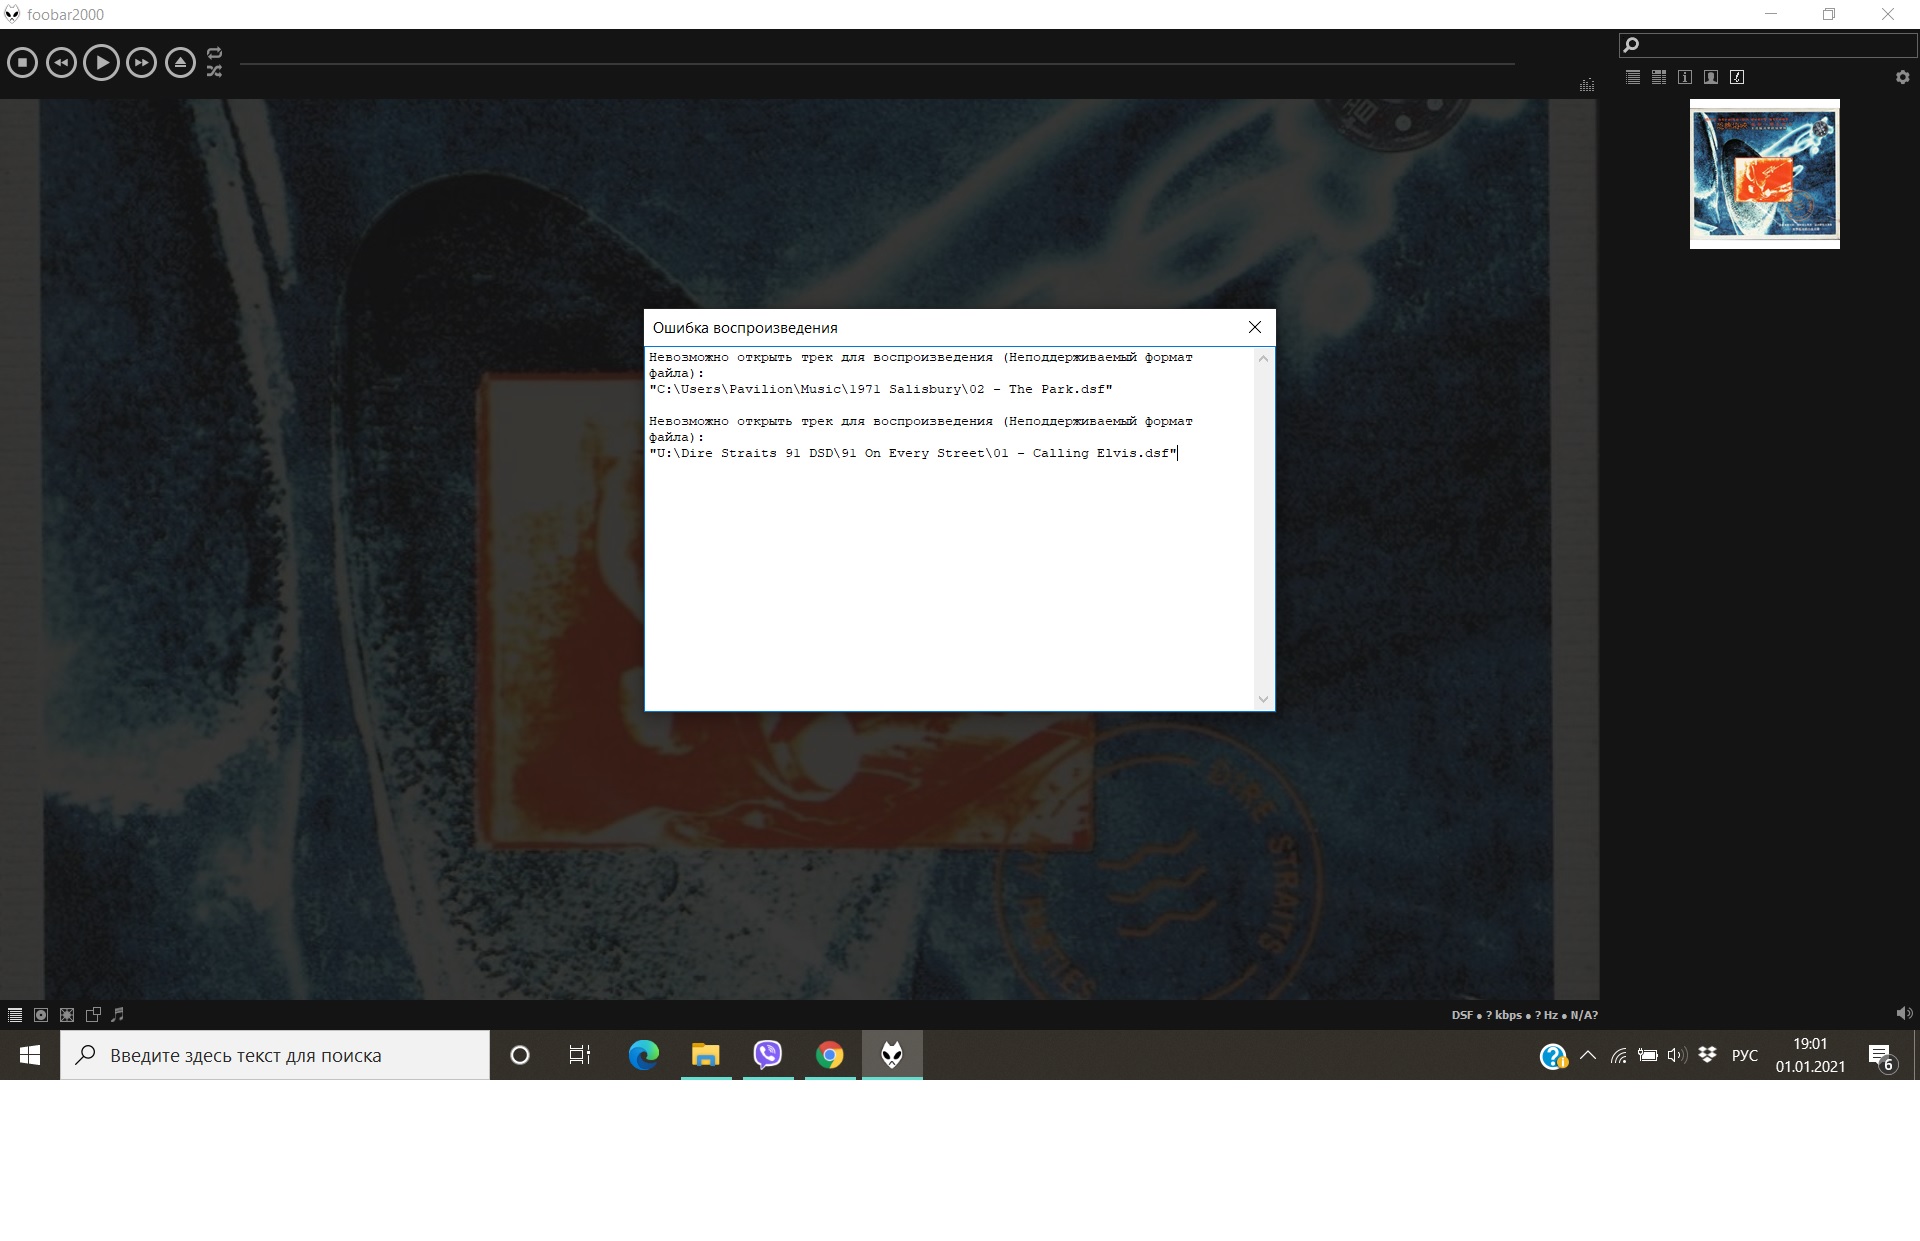This screenshot has height=1241, width=1920.
Task: Skip to the next track
Action: pyautogui.click(x=141, y=63)
